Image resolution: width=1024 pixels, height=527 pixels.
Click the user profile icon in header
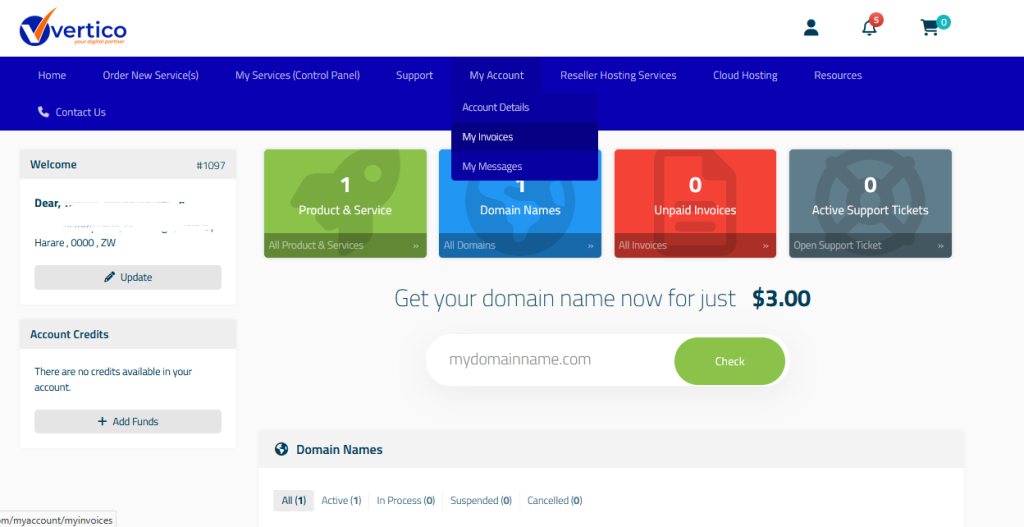(811, 28)
